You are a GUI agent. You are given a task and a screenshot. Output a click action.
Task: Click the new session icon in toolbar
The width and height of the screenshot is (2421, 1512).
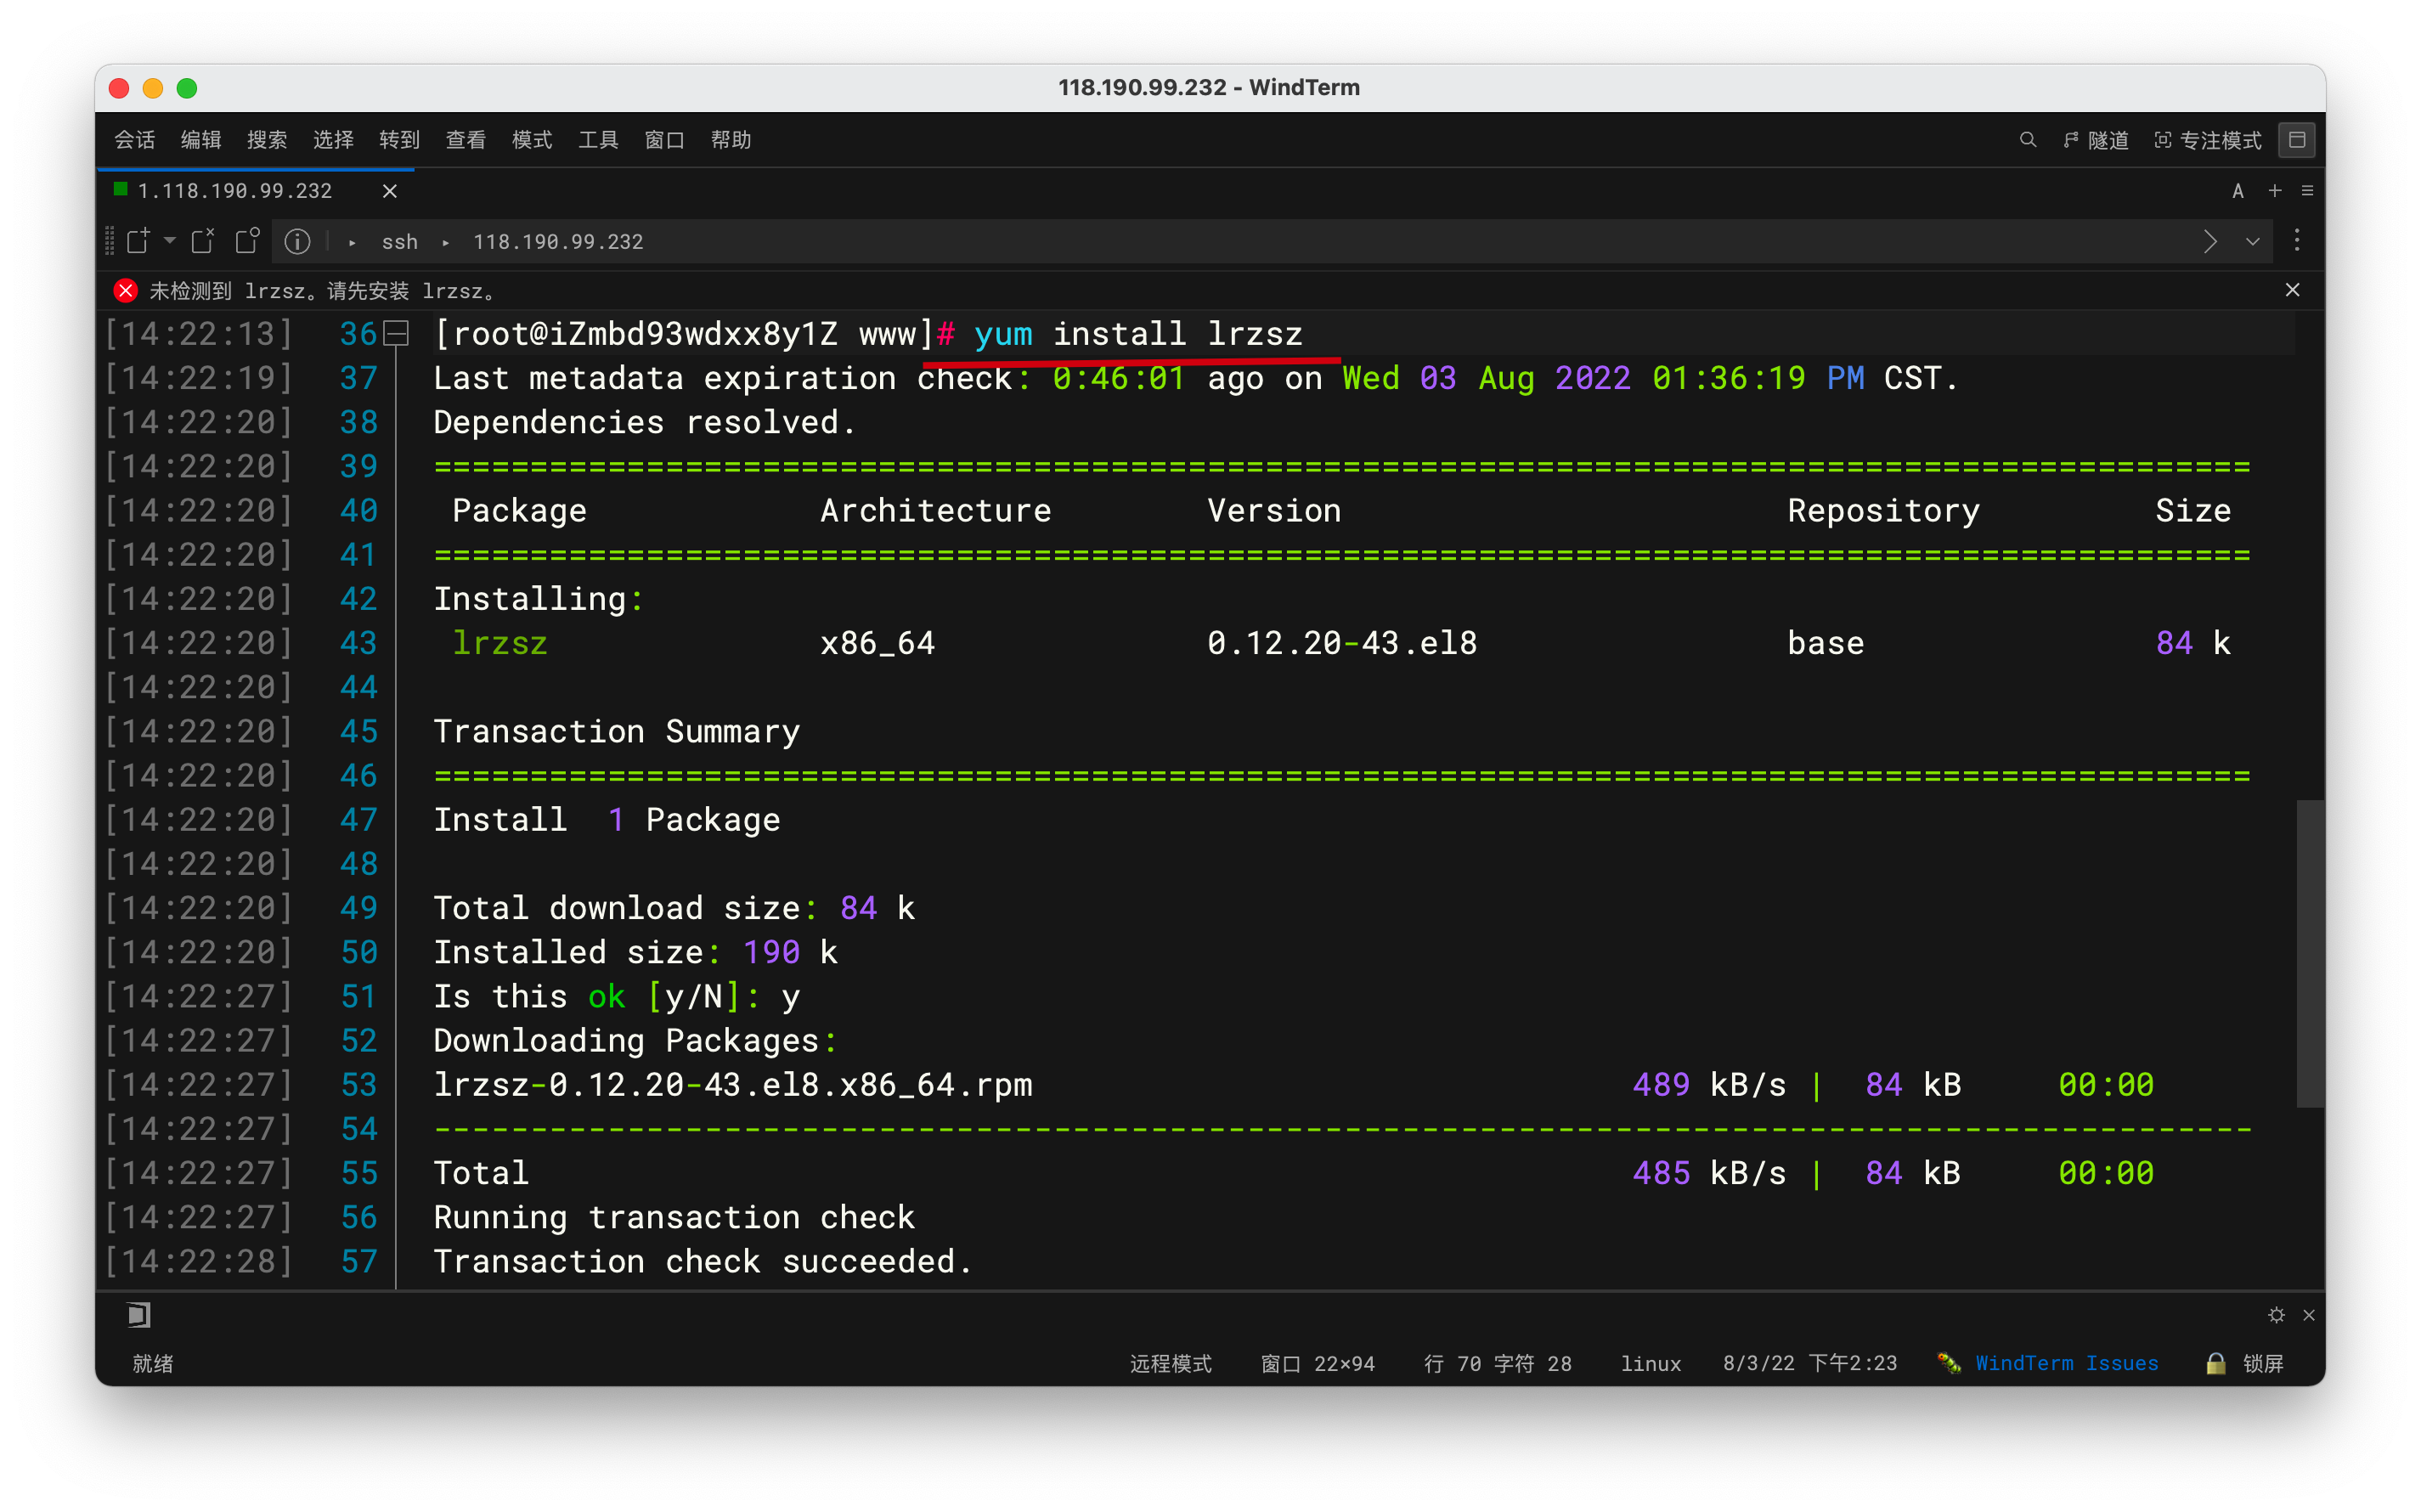pos(138,241)
